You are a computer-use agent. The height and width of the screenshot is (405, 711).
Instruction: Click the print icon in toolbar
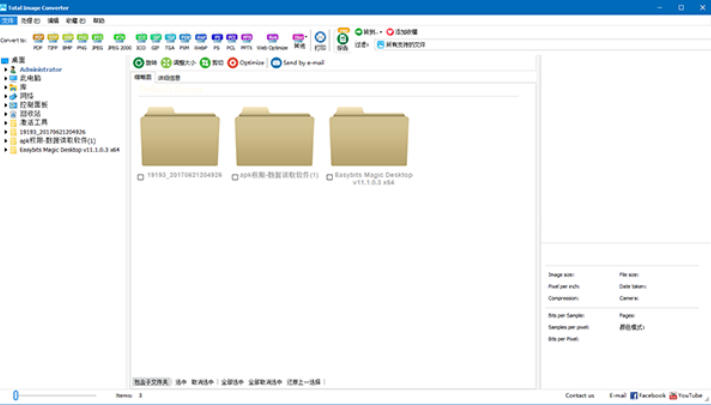[x=320, y=38]
